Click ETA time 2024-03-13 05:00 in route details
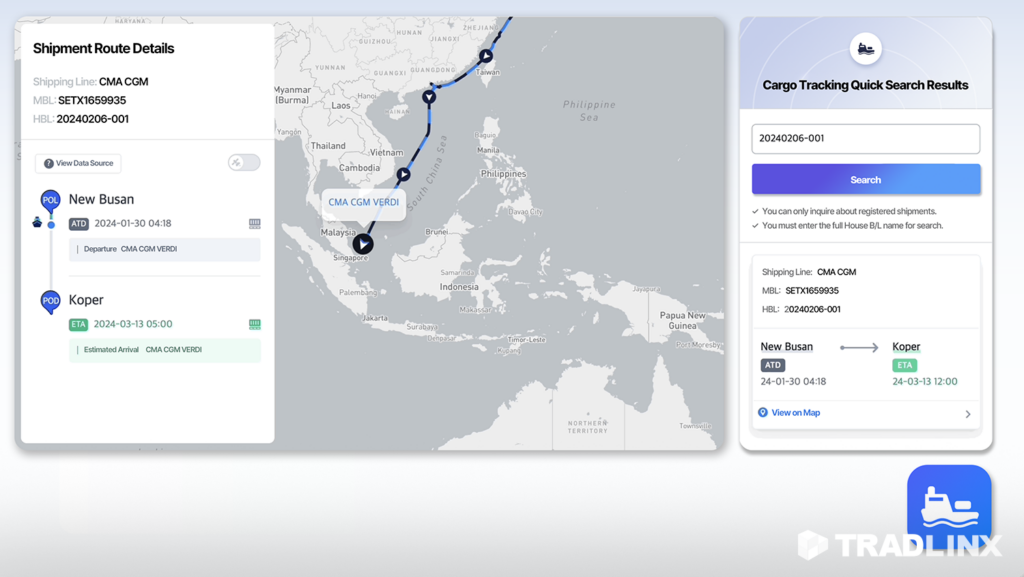The height and width of the screenshot is (577, 1024). pos(133,324)
